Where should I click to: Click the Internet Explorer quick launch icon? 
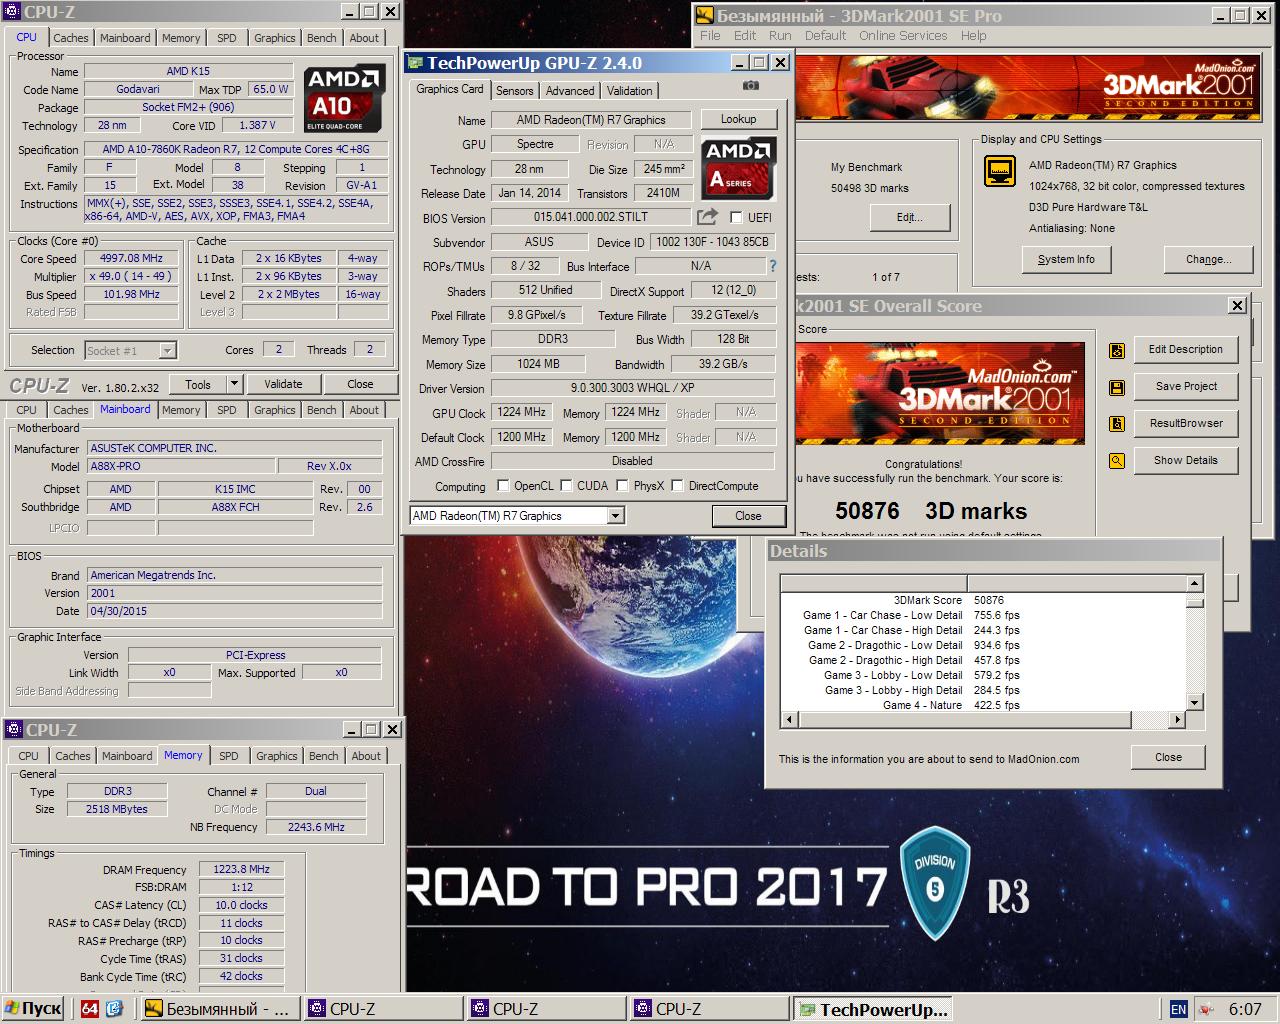pyautogui.click(x=114, y=1009)
